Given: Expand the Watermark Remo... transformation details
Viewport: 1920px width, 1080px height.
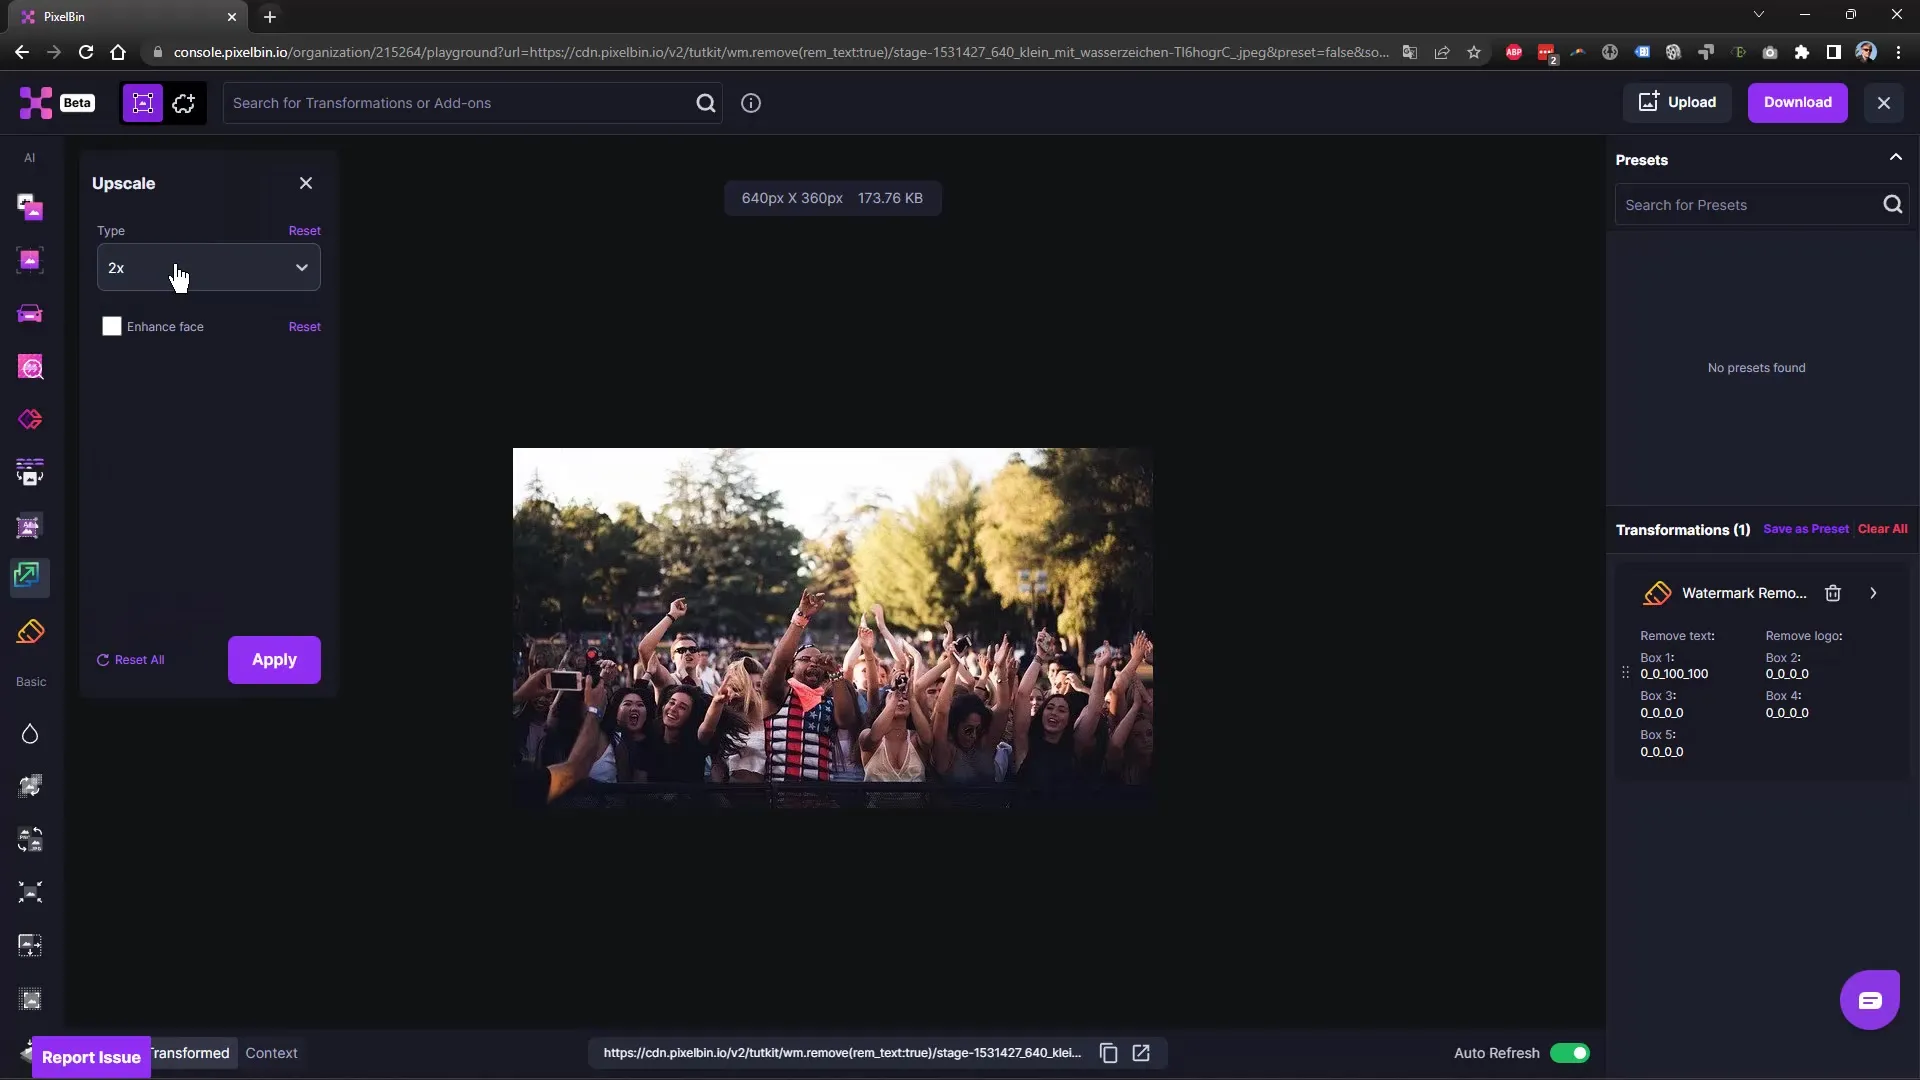Looking at the screenshot, I should [1874, 593].
